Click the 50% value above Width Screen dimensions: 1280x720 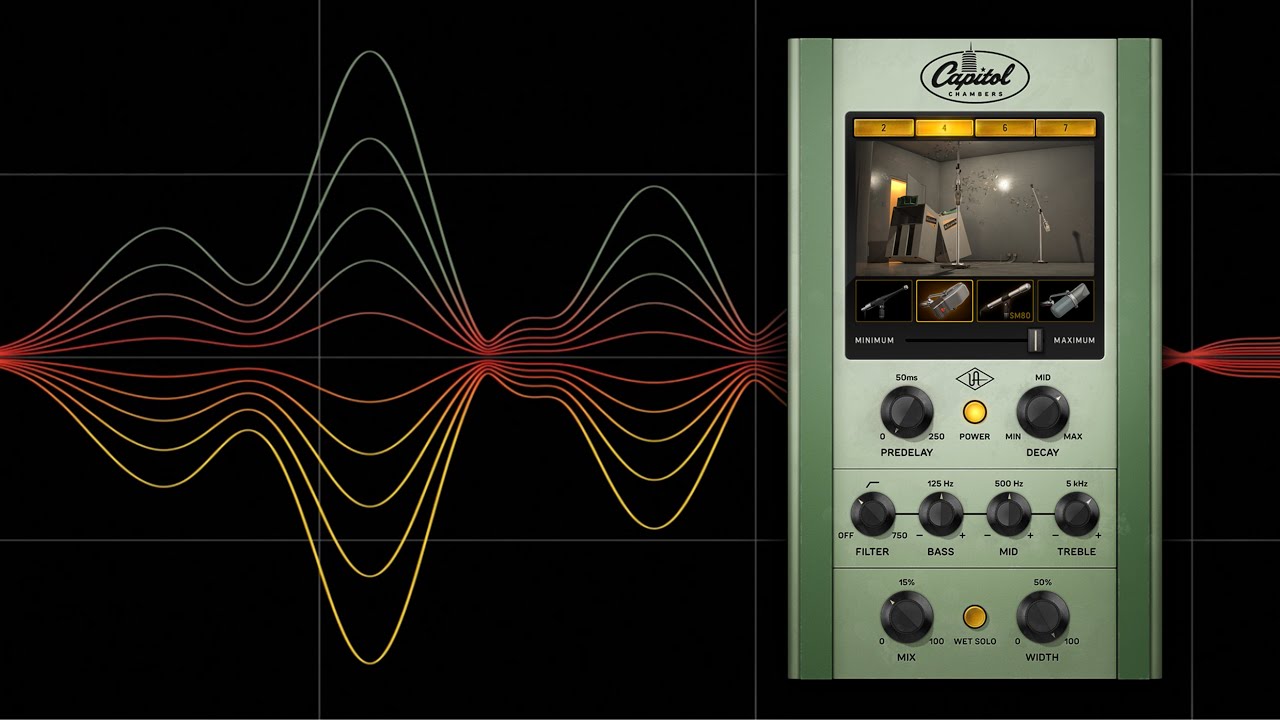pyautogui.click(x=1043, y=582)
